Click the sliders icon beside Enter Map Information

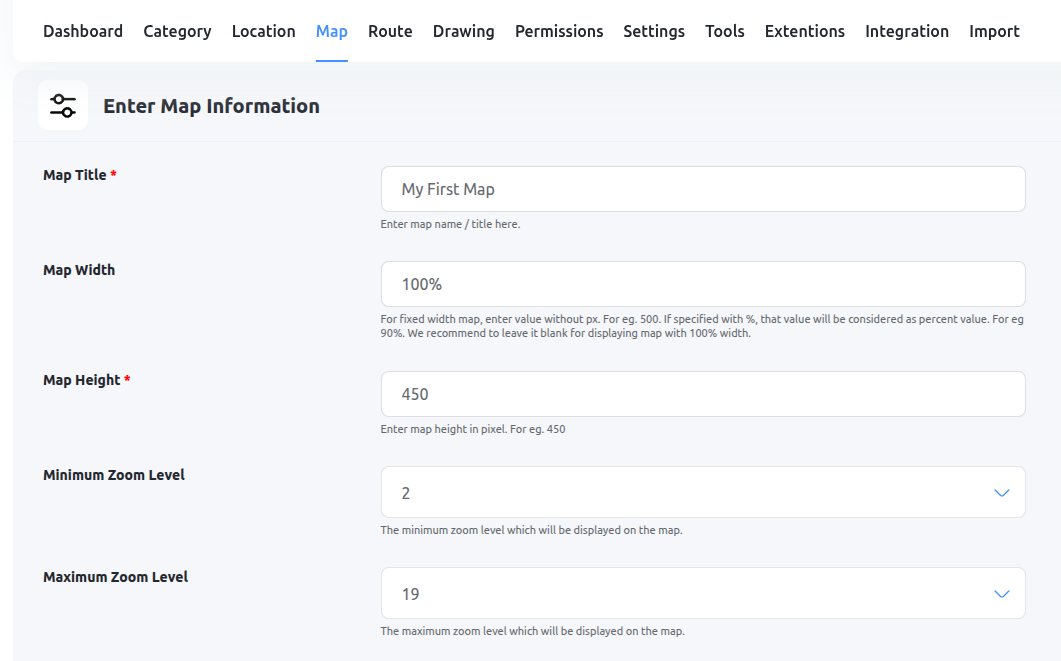63,104
